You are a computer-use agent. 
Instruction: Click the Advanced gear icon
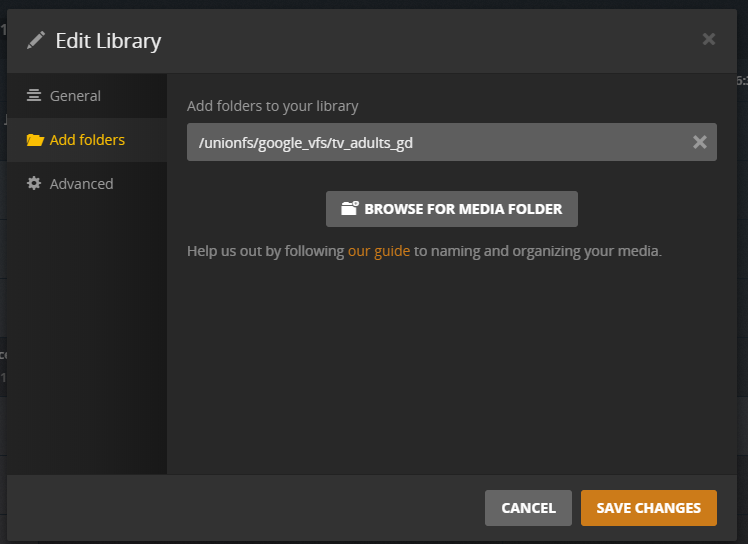[34, 183]
